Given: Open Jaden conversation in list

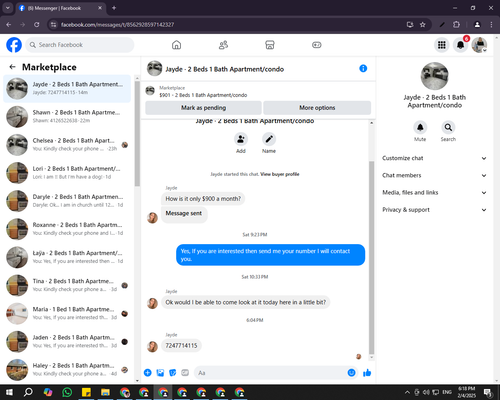Looking at the screenshot, I should pos(67,341).
